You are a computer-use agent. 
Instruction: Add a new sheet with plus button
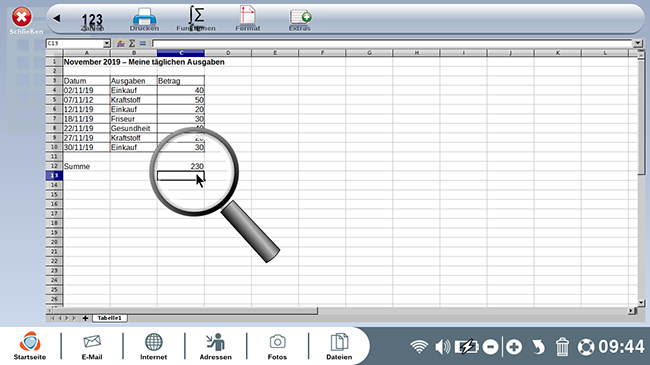(x=85, y=318)
